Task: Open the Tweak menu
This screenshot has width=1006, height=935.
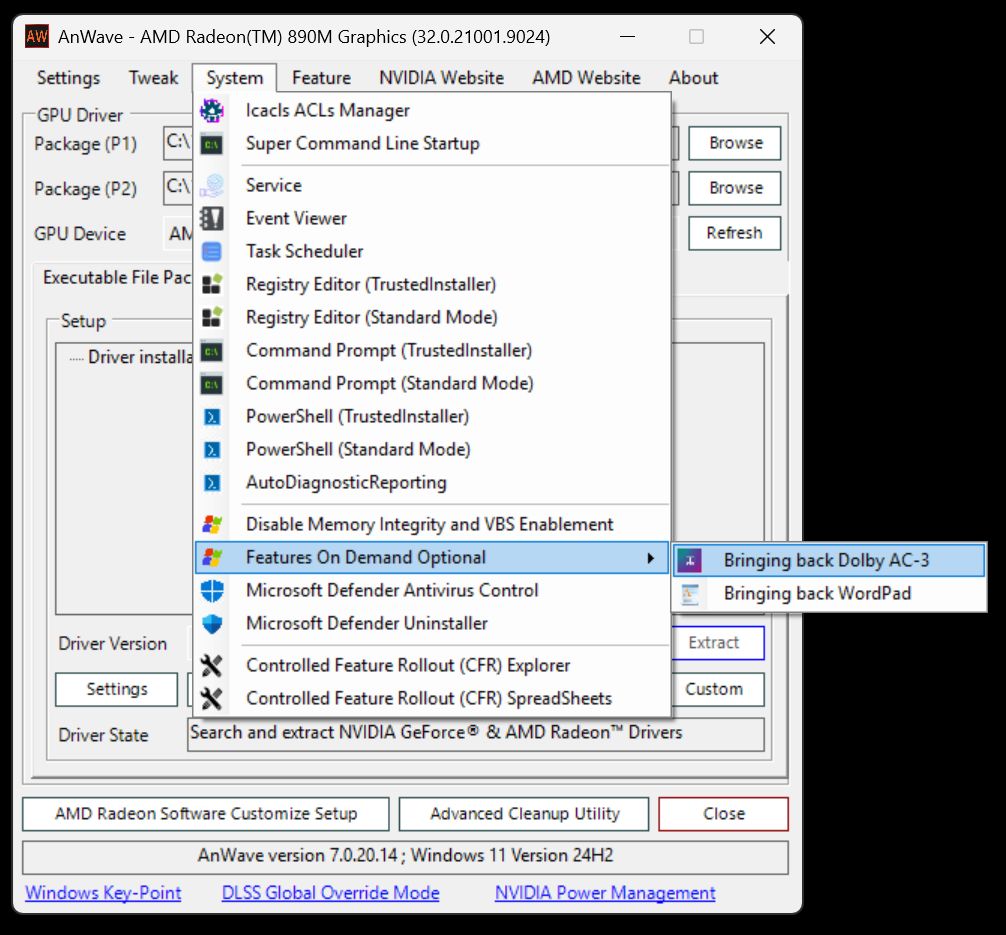Action: 153,78
